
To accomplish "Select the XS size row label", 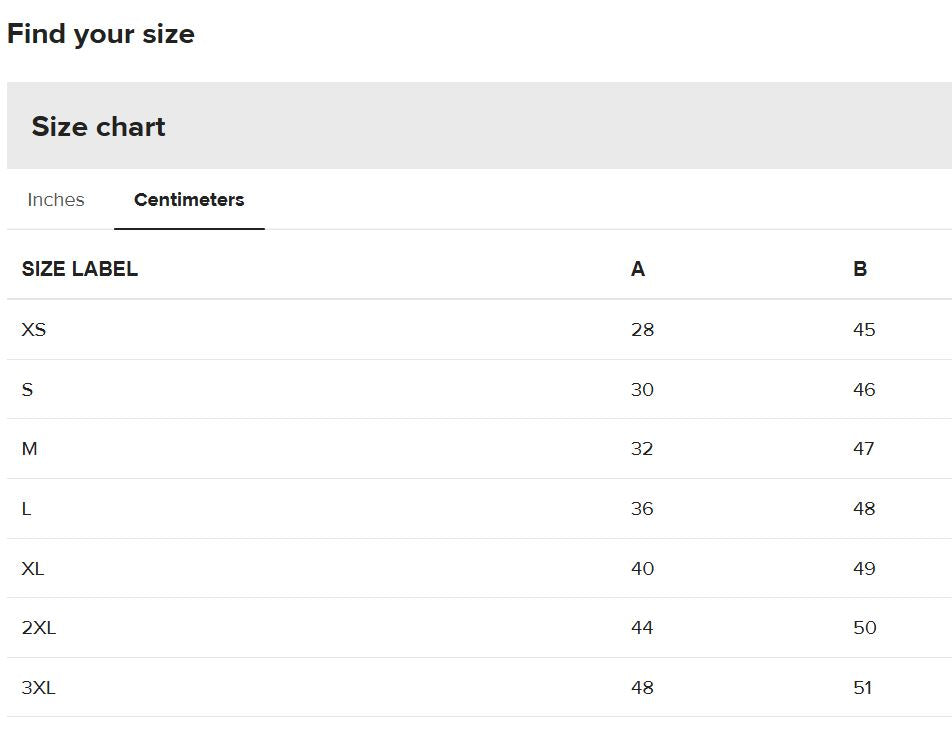I will 33,330.
